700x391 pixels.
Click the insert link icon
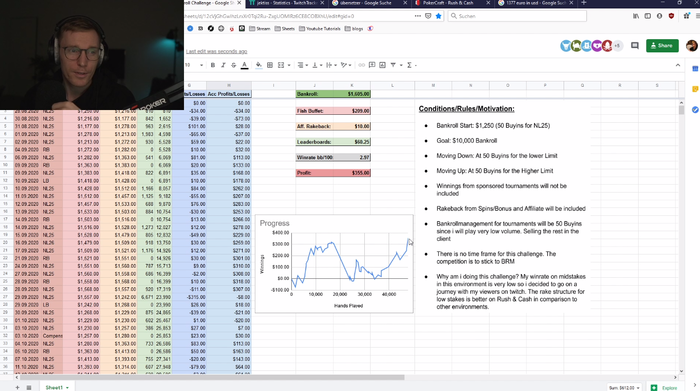[x=361, y=65]
